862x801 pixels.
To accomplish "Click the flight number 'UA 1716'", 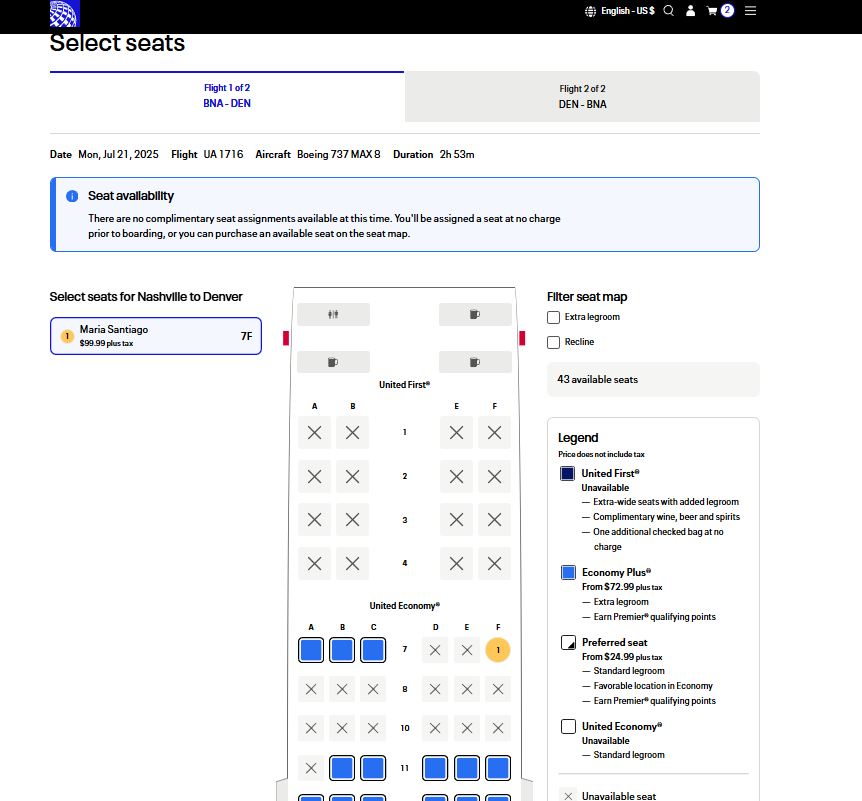I will click(x=223, y=154).
